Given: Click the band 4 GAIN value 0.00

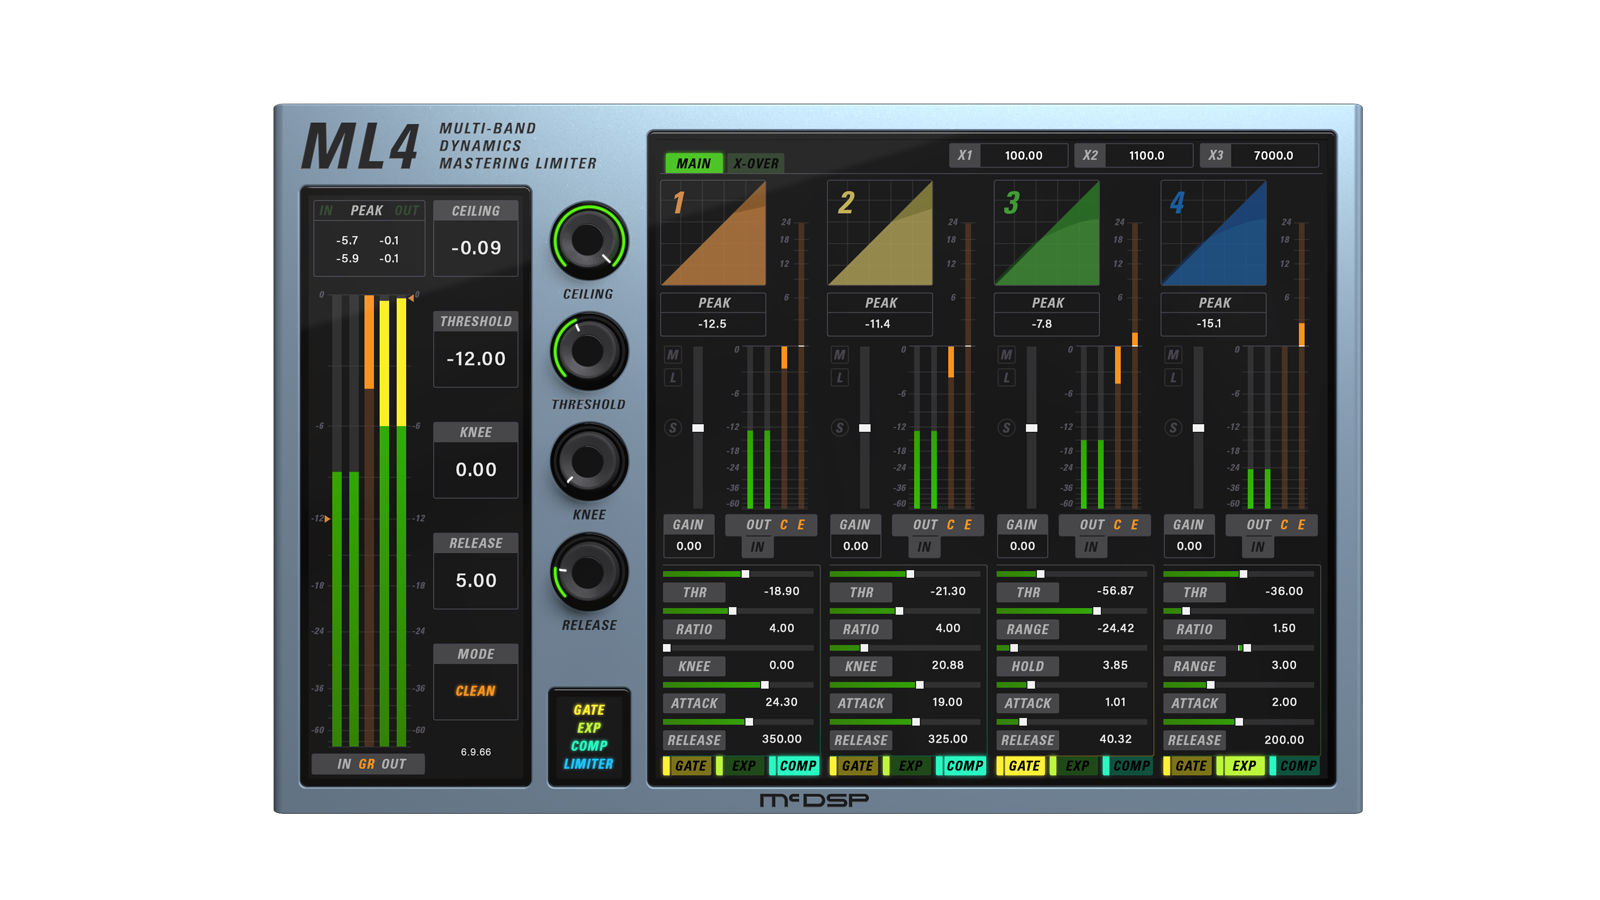Looking at the screenshot, I should click(x=1189, y=546).
